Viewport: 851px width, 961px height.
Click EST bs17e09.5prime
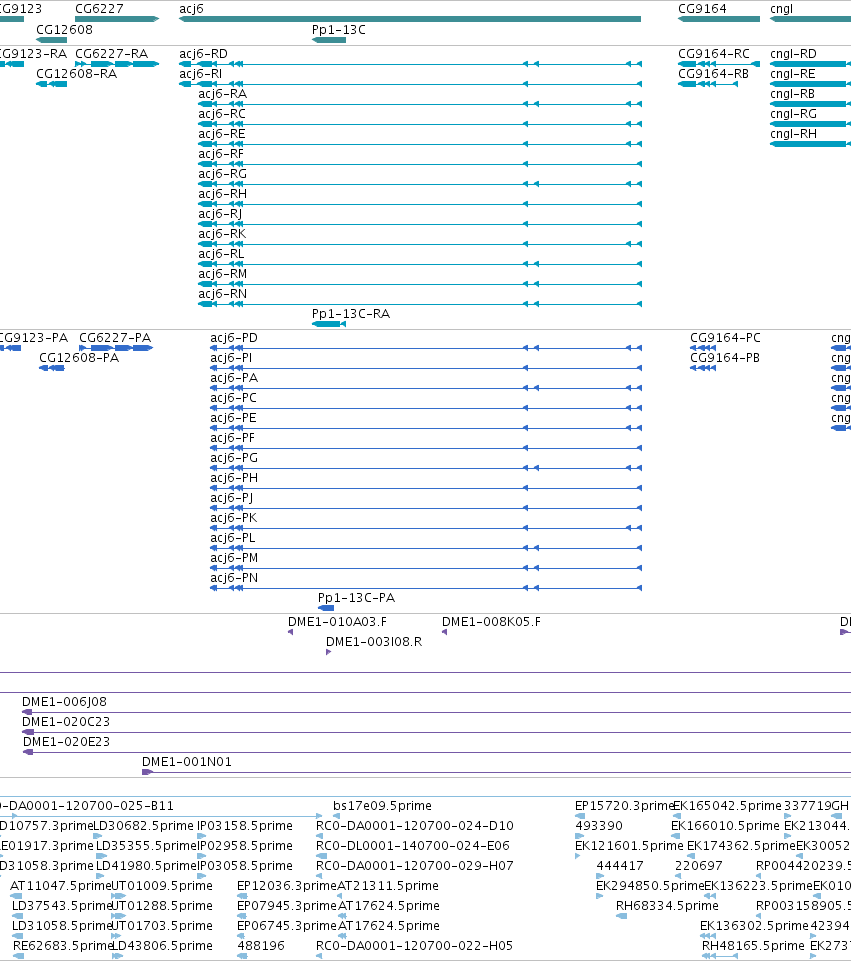382,806
